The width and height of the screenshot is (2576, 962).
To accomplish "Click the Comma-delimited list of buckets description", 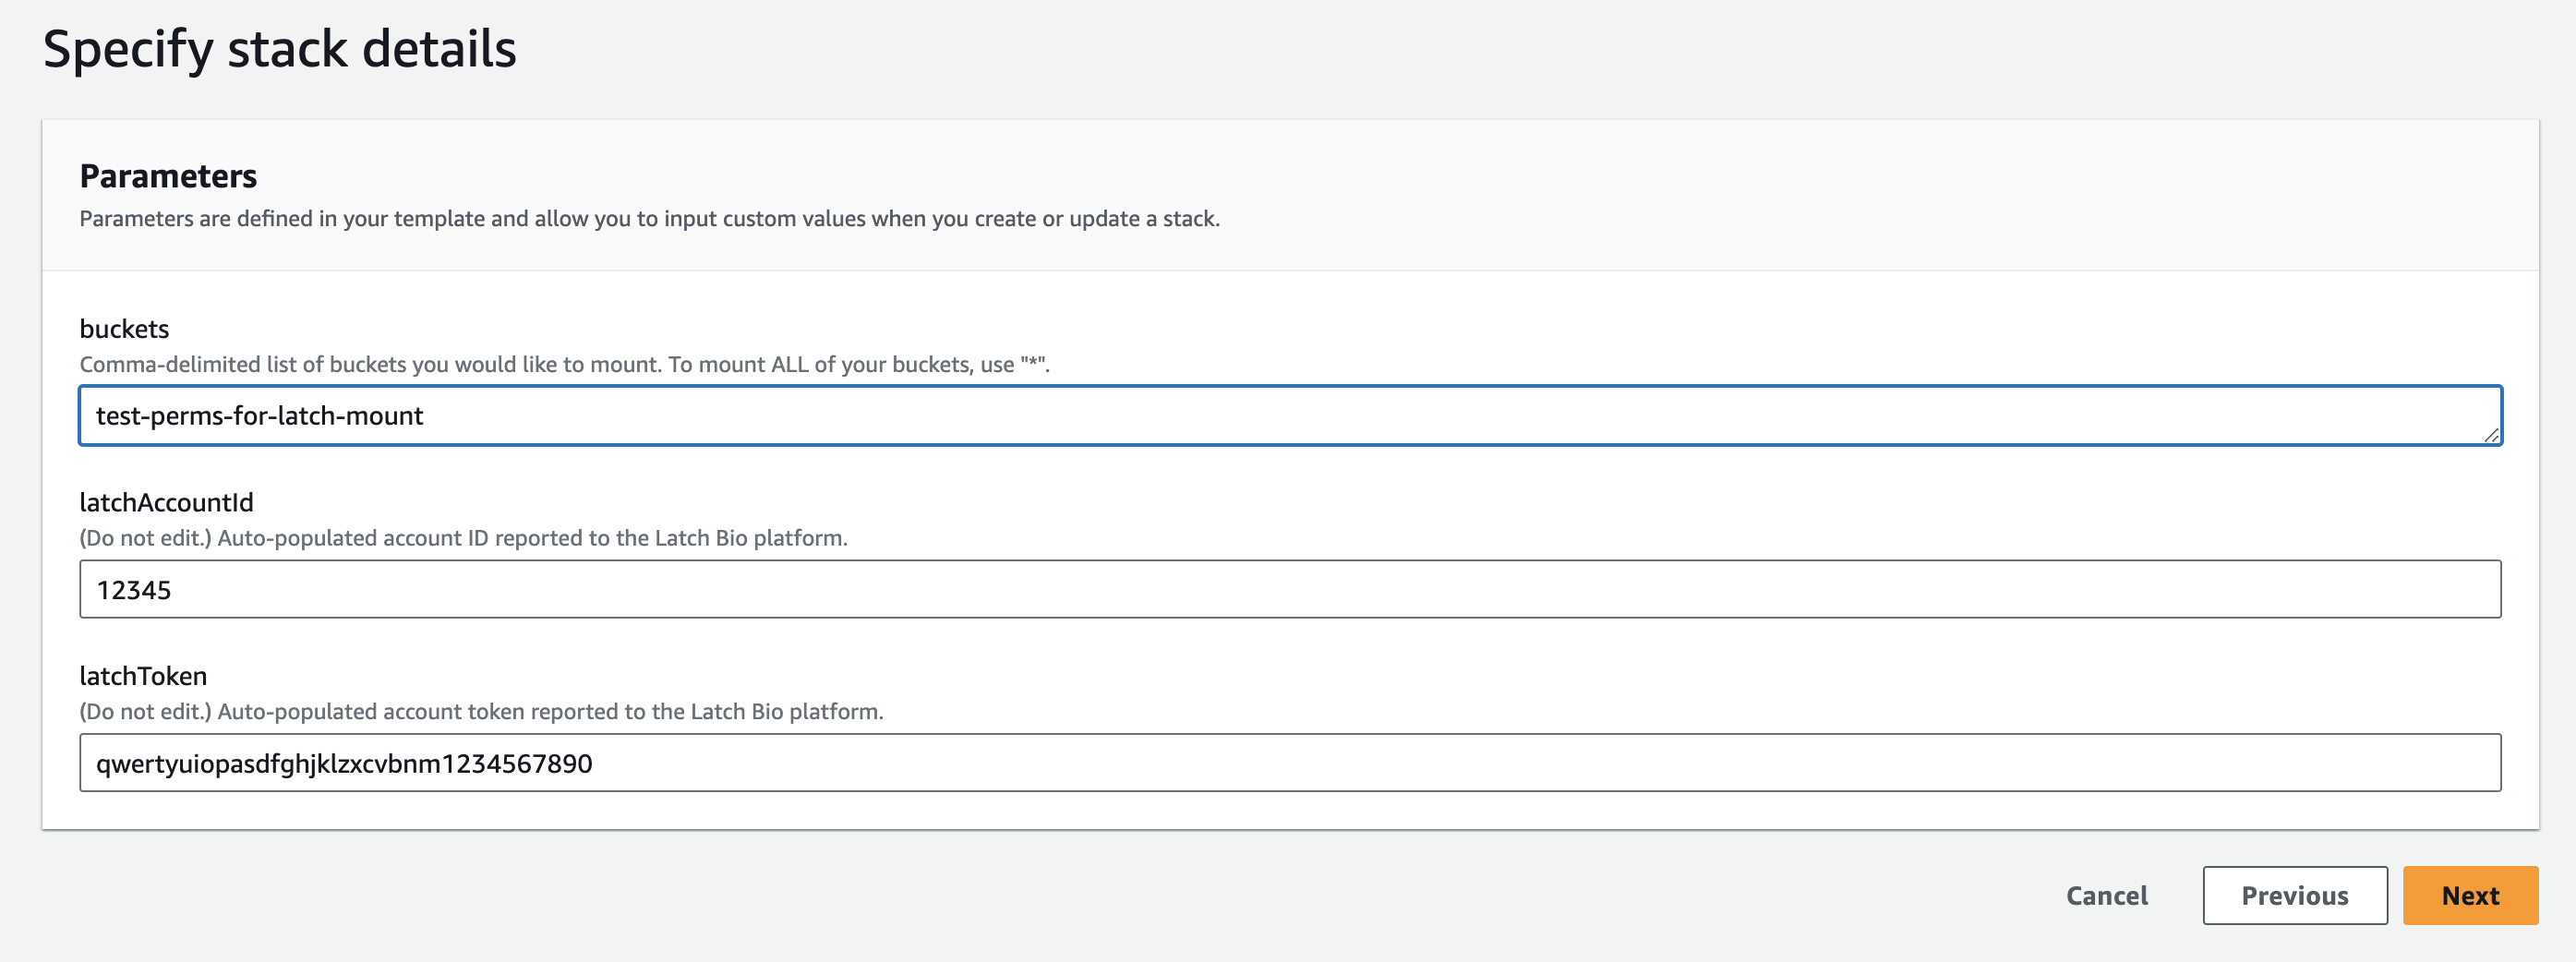I will point(564,364).
